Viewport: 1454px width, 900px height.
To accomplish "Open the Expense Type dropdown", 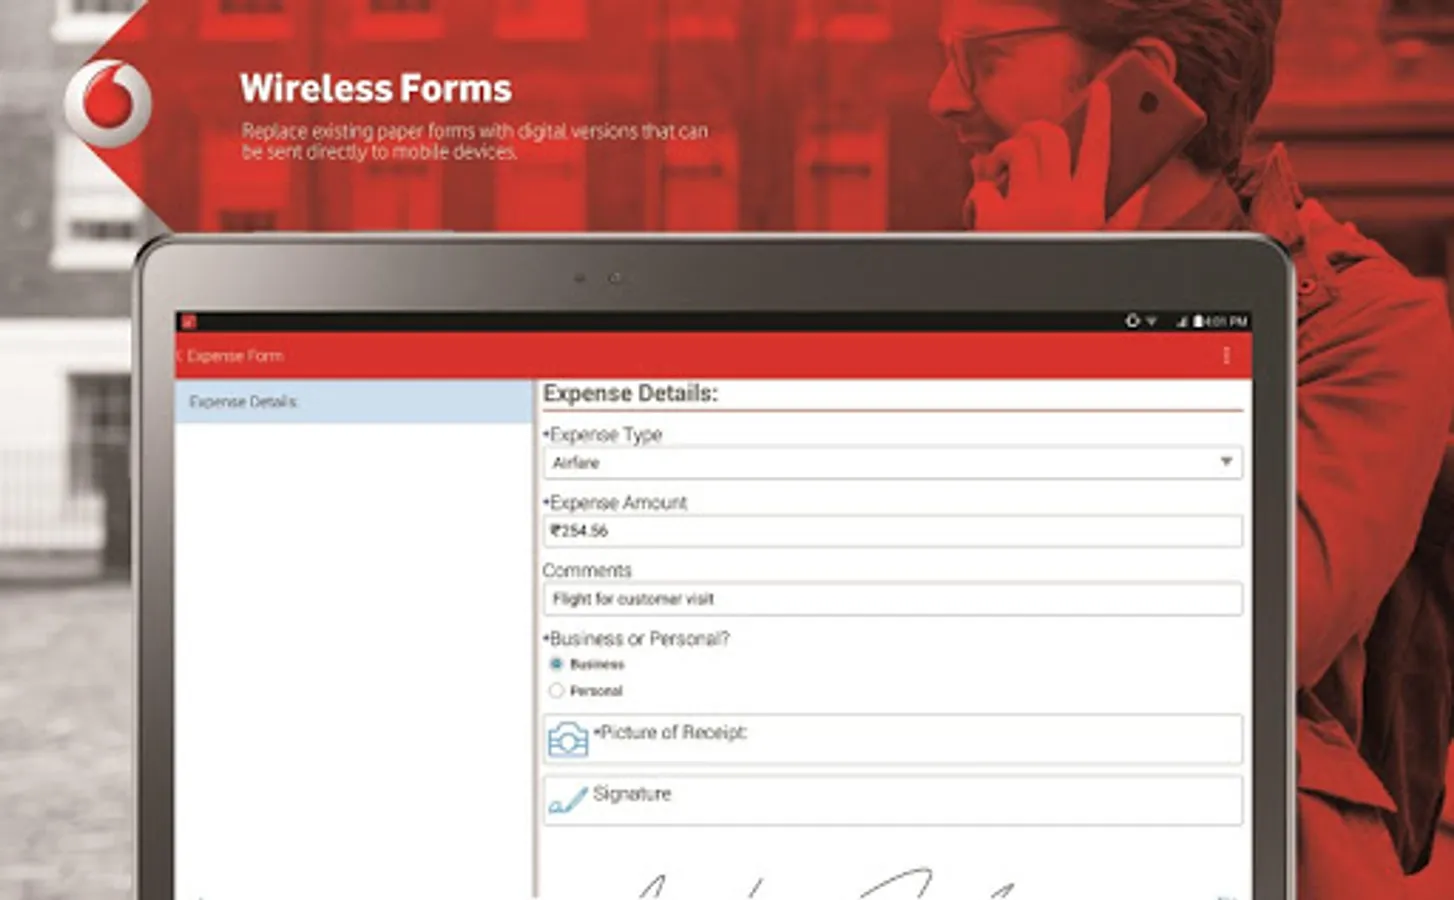I will click(x=892, y=463).
